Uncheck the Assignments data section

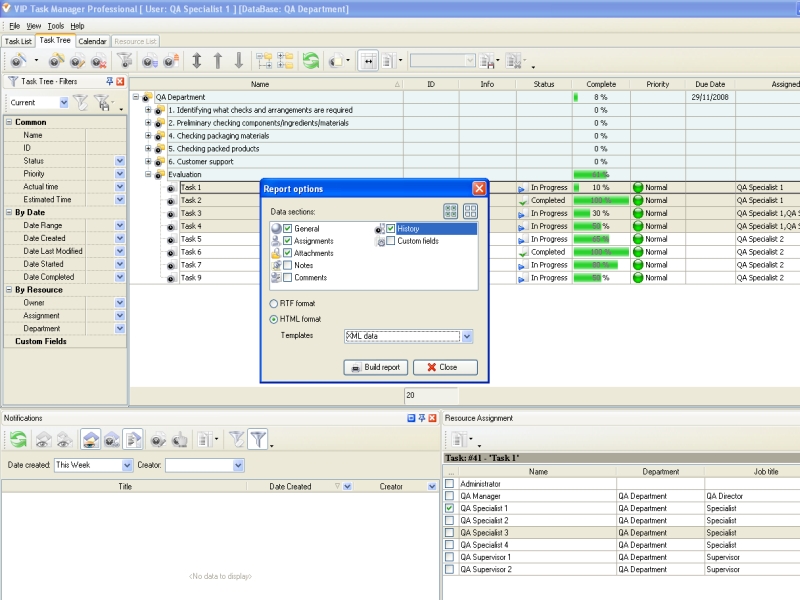[x=288, y=241]
